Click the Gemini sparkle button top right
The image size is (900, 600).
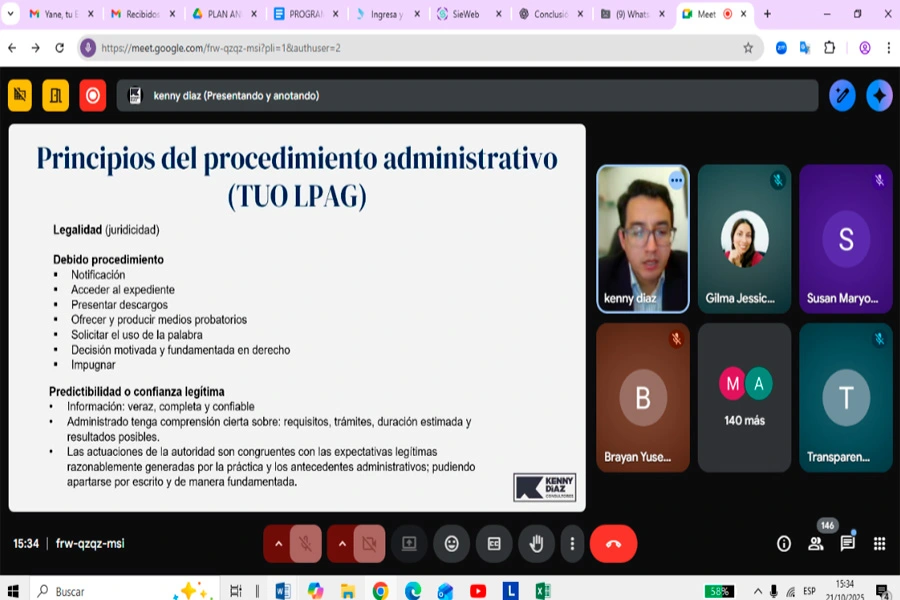coord(879,95)
